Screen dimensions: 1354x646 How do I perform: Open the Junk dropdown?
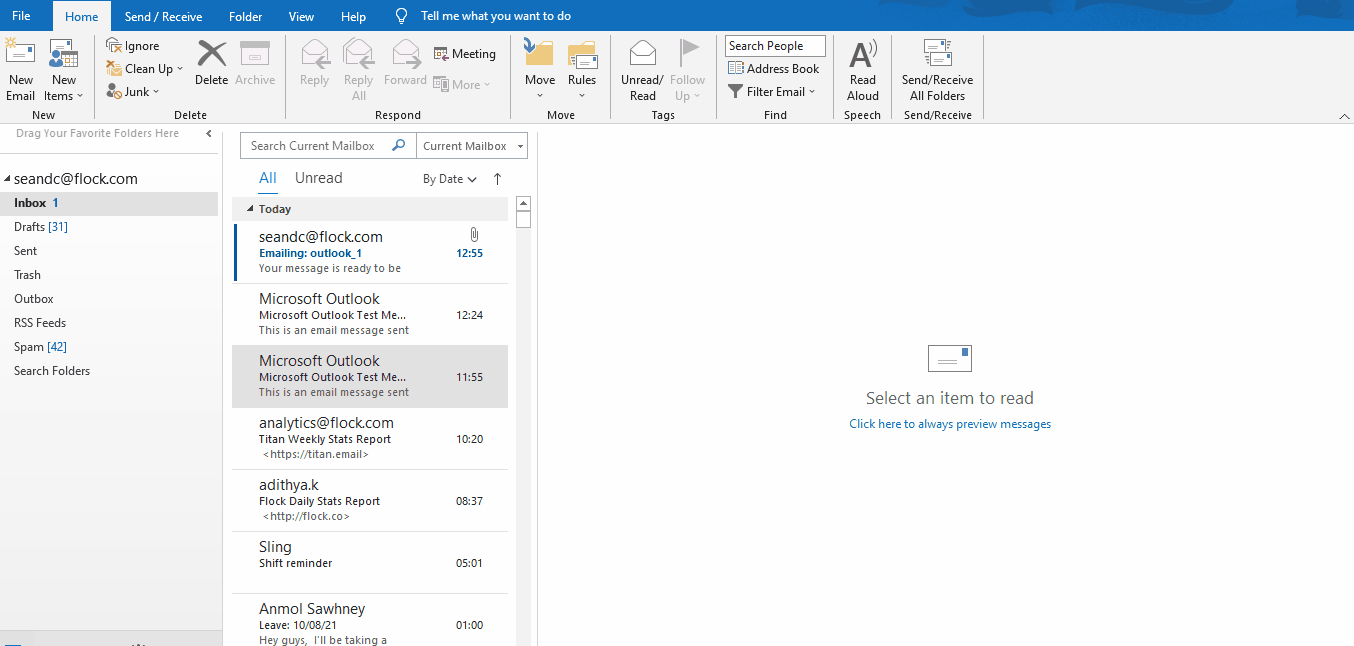(x=134, y=92)
